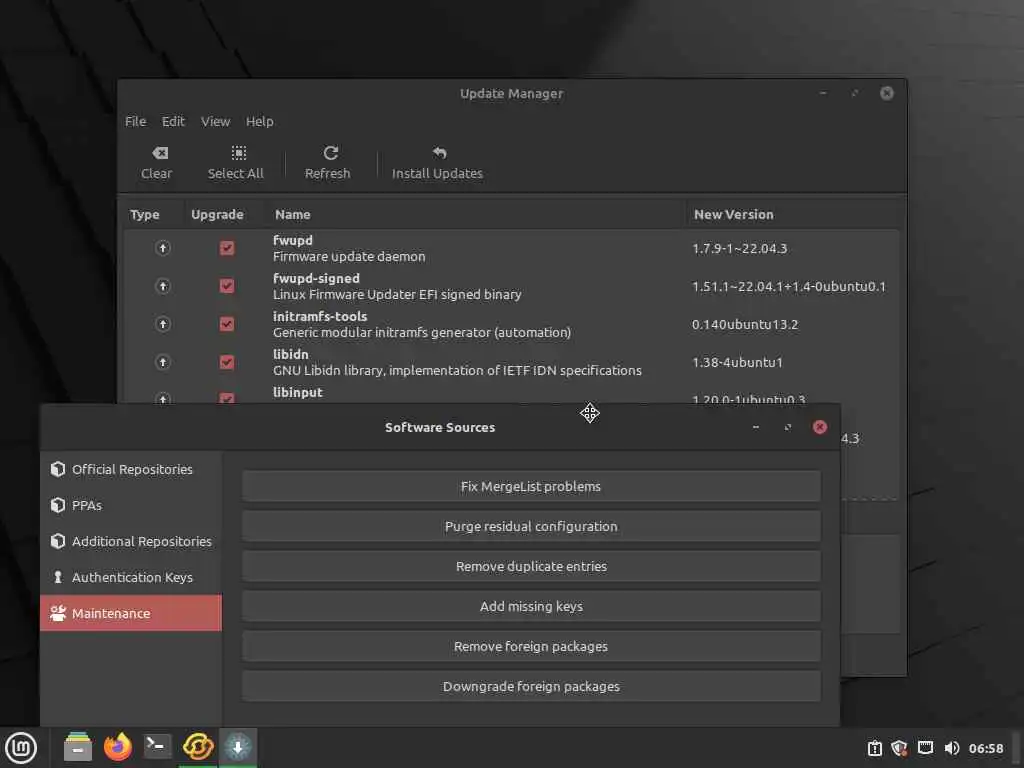Open the Help menu in Update Manager
This screenshot has width=1024, height=768.
[259, 121]
